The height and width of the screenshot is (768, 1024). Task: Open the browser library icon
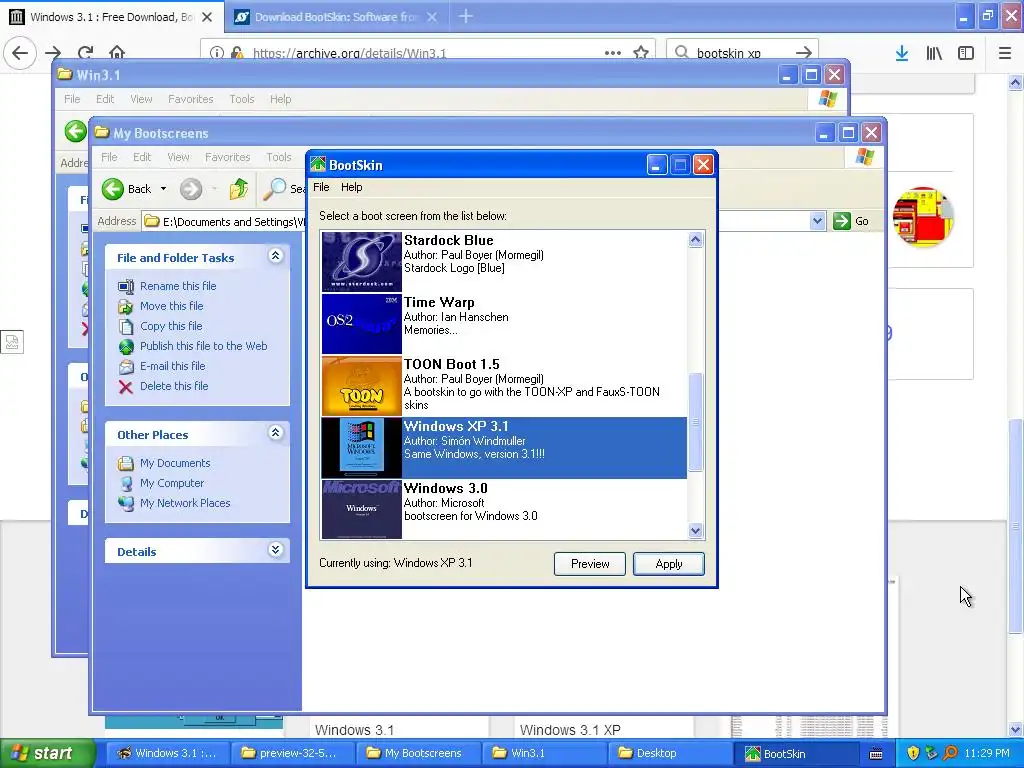point(934,53)
